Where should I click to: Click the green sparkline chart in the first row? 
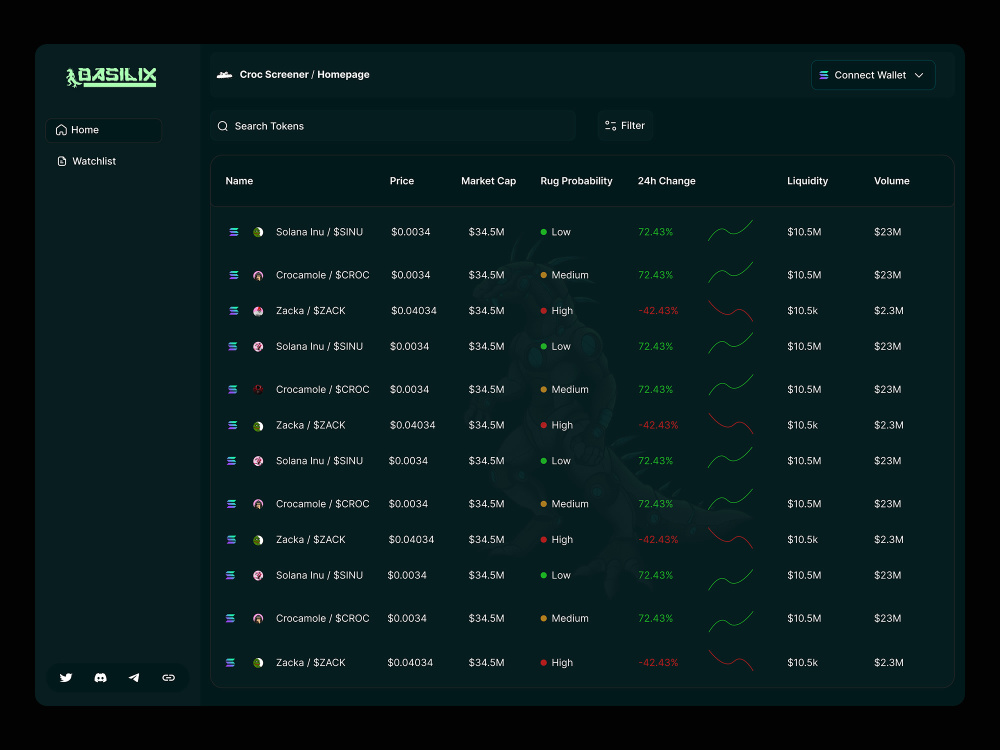[730, 230]
